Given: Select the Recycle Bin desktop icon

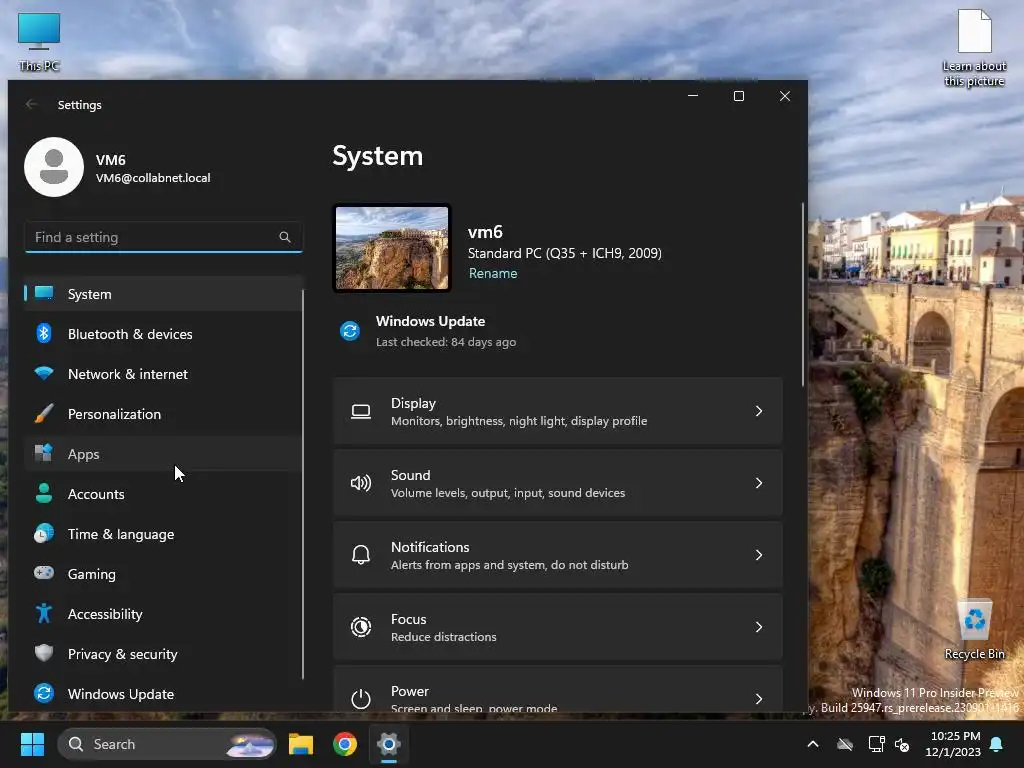Looking at the screenshot, I should 974,629.
